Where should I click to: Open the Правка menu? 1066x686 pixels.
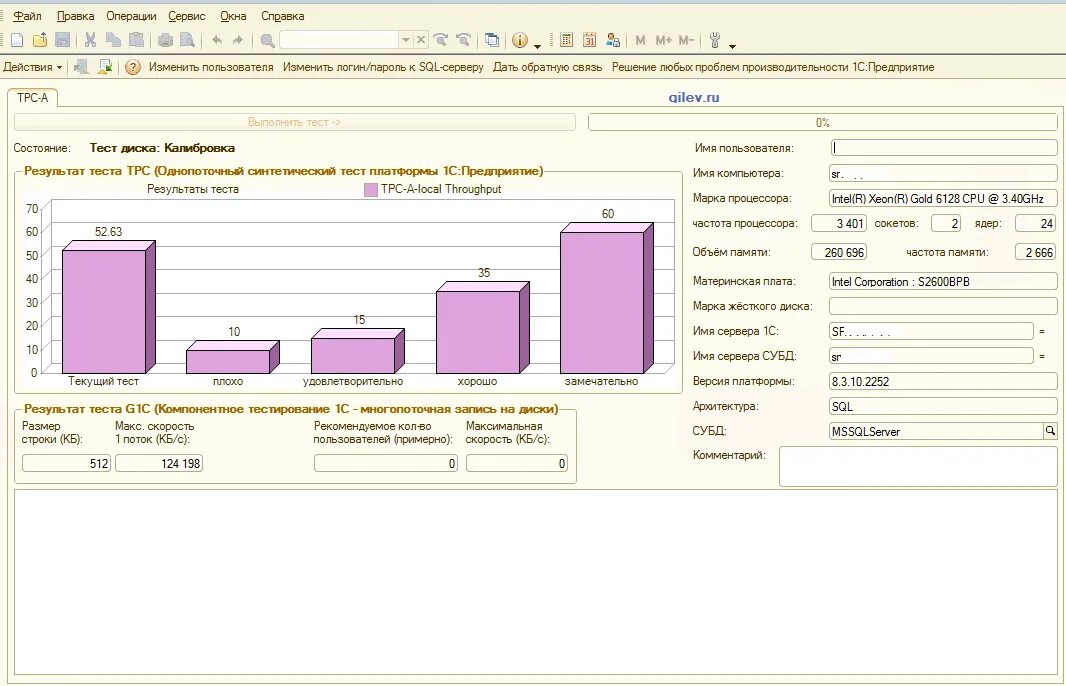(75, 16)
